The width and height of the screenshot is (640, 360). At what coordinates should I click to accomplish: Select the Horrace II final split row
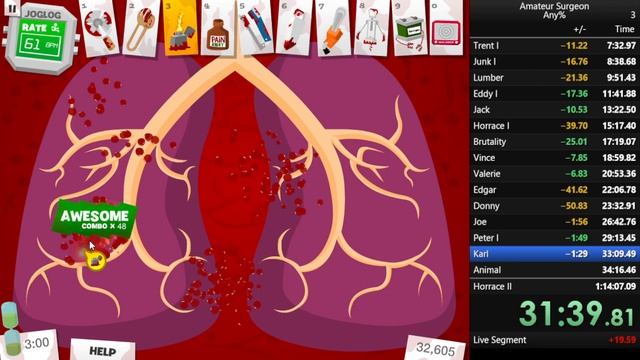coord(555,287)
